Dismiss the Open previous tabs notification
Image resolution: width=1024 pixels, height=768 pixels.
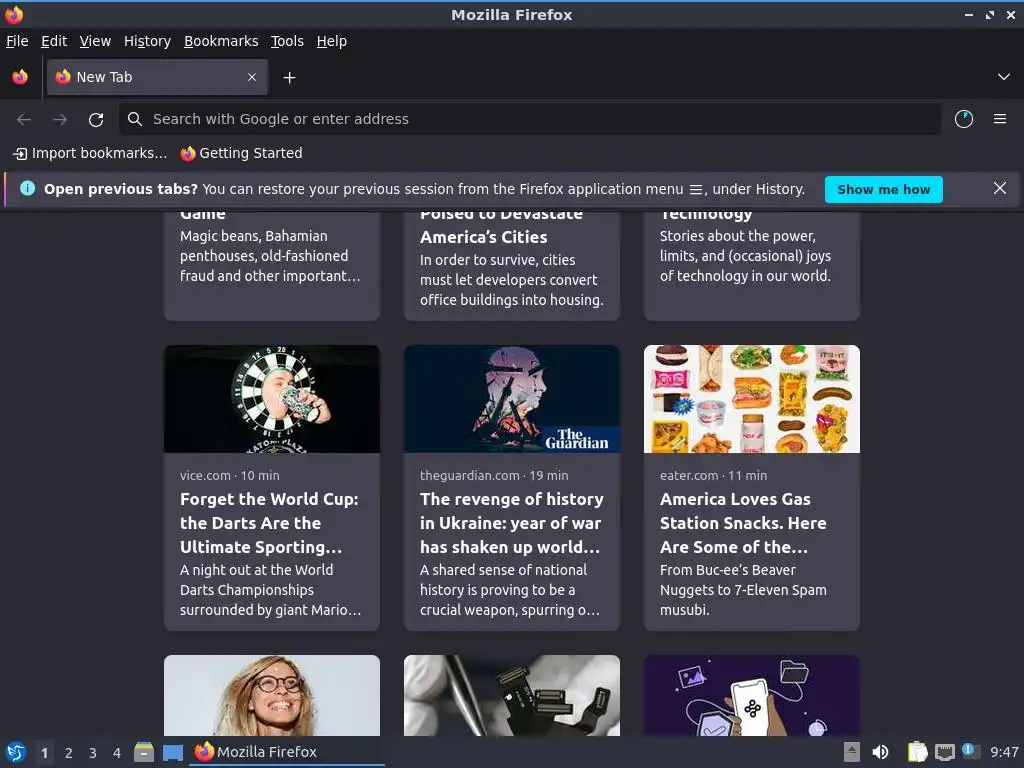pyautogui.click(x=1000, y=189)
